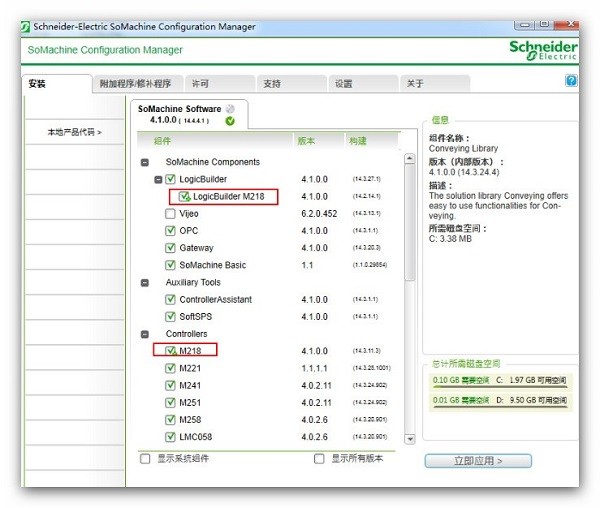Select the LMC058 row label
The image size is (600, 508).
tap(196, 437)
